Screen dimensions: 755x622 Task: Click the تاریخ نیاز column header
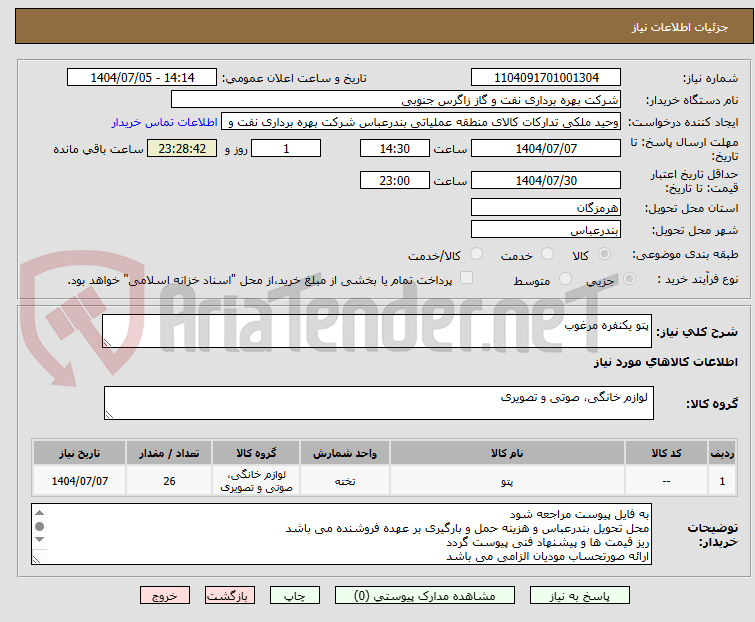[79, 453]
